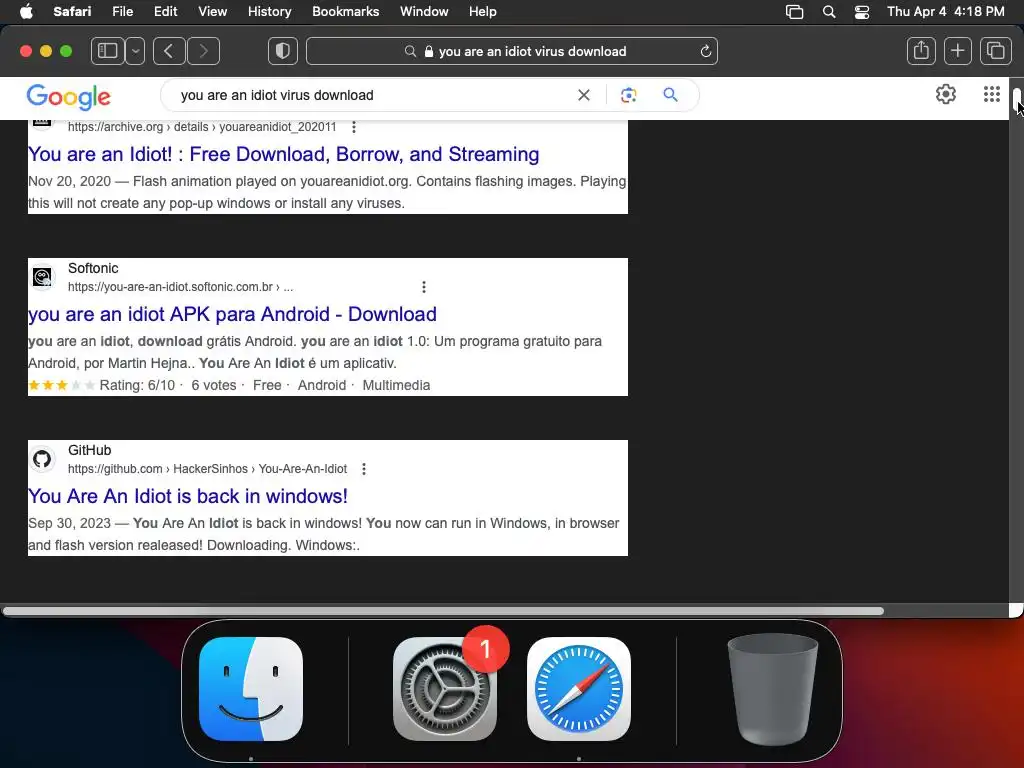Open the Bookmarks menu
Image resolution: width=1024 pixels, height=768 pixels.
tap(345, 12)
